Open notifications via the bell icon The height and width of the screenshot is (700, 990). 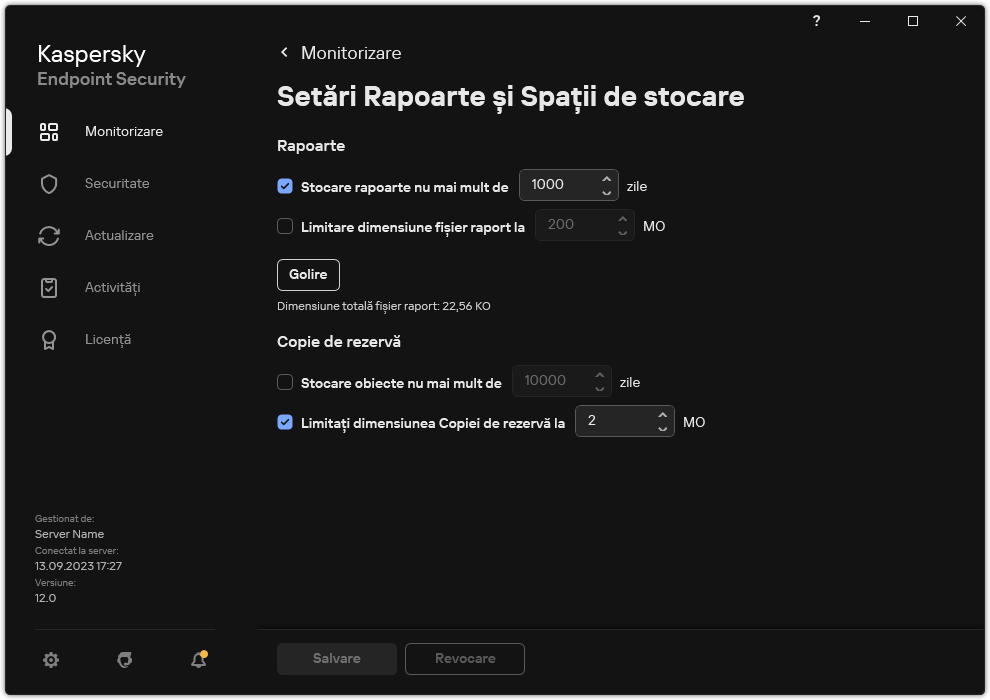pyautogui.click(x=197, y=660)
